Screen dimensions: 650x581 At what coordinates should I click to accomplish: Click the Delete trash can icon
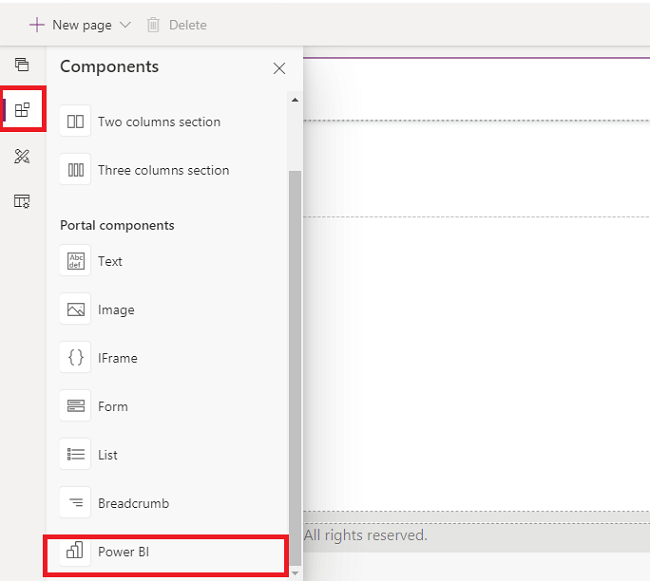coord(153,25)
